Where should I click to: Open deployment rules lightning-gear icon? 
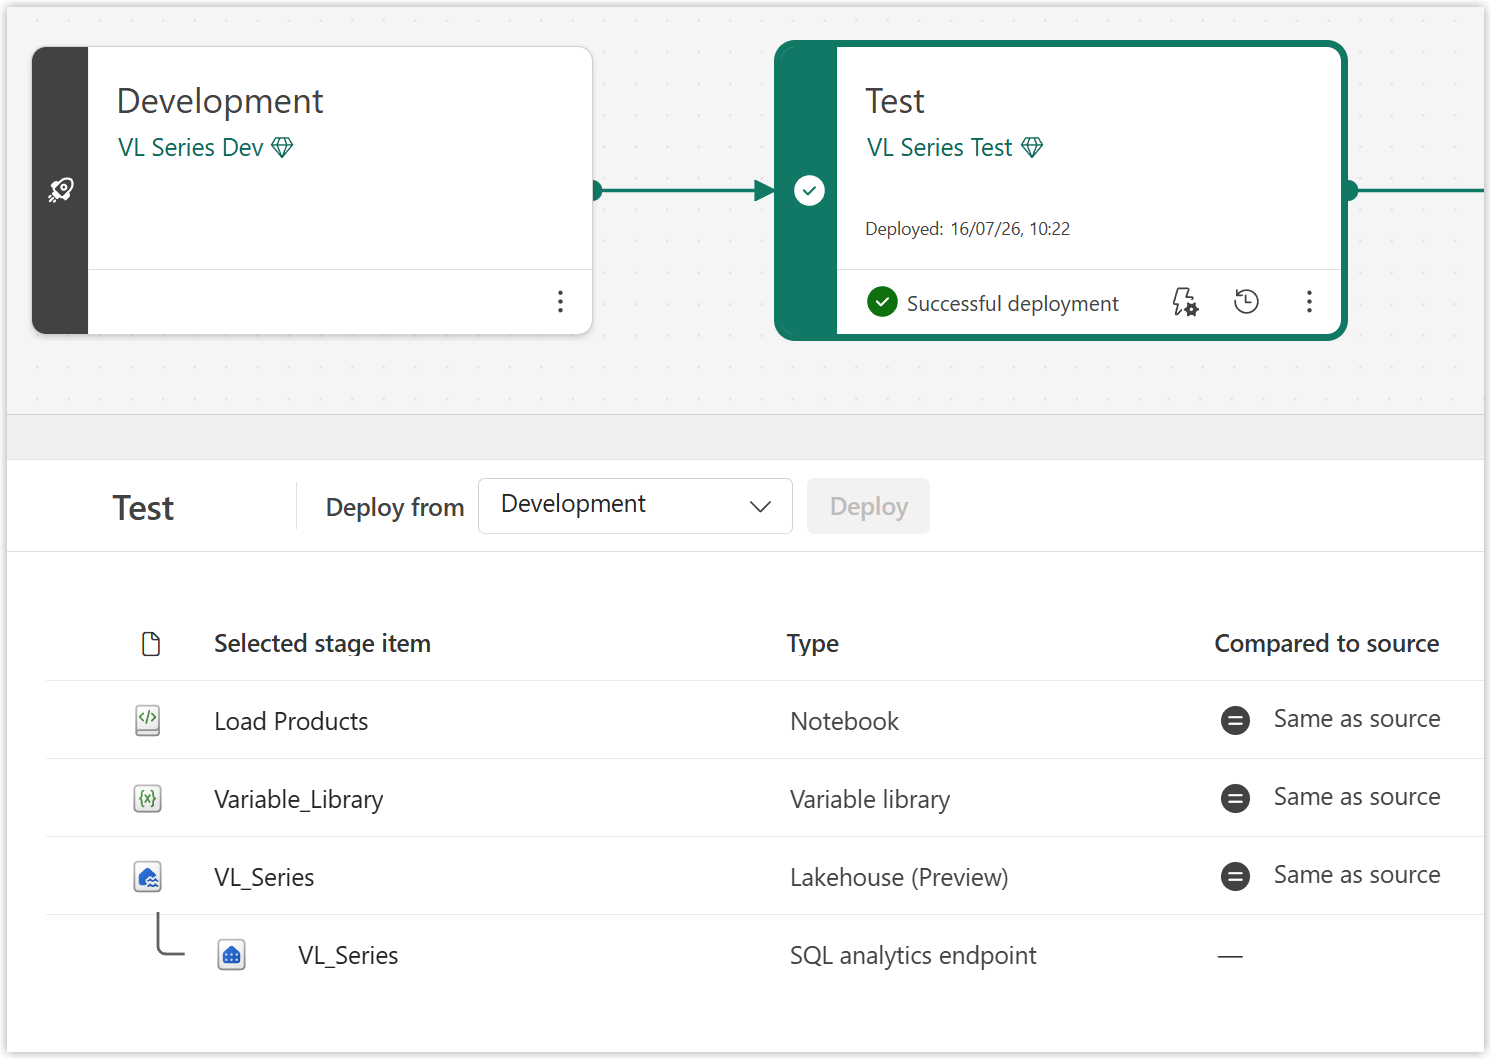click(1185, 302)
